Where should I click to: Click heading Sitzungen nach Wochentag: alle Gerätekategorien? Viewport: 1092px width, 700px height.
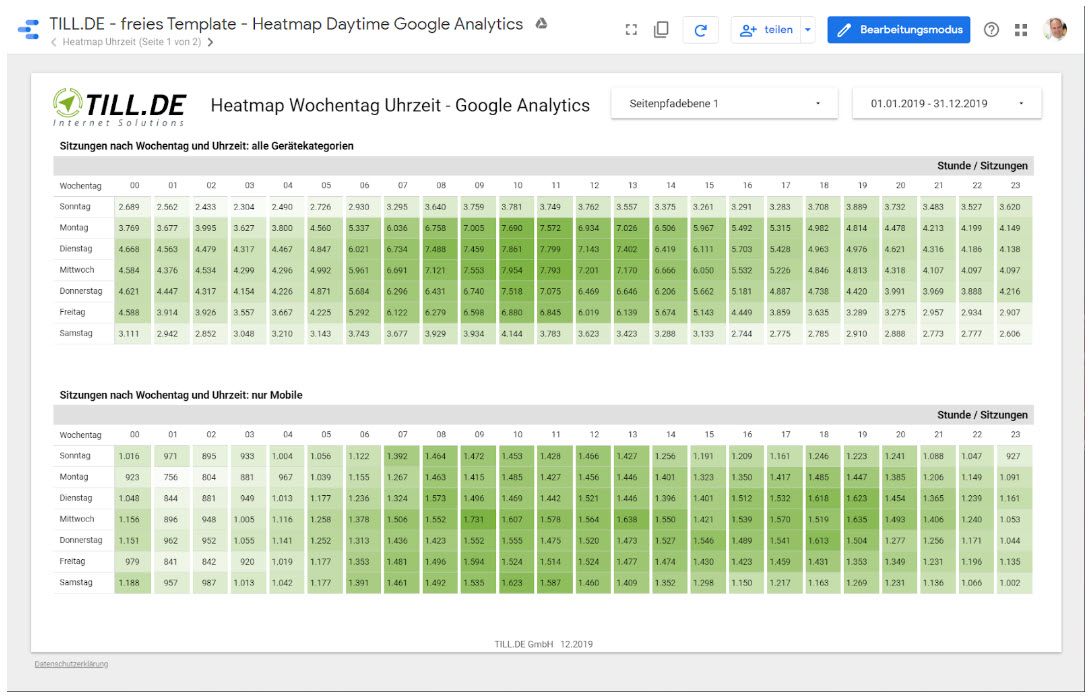(x=207, y=146)
